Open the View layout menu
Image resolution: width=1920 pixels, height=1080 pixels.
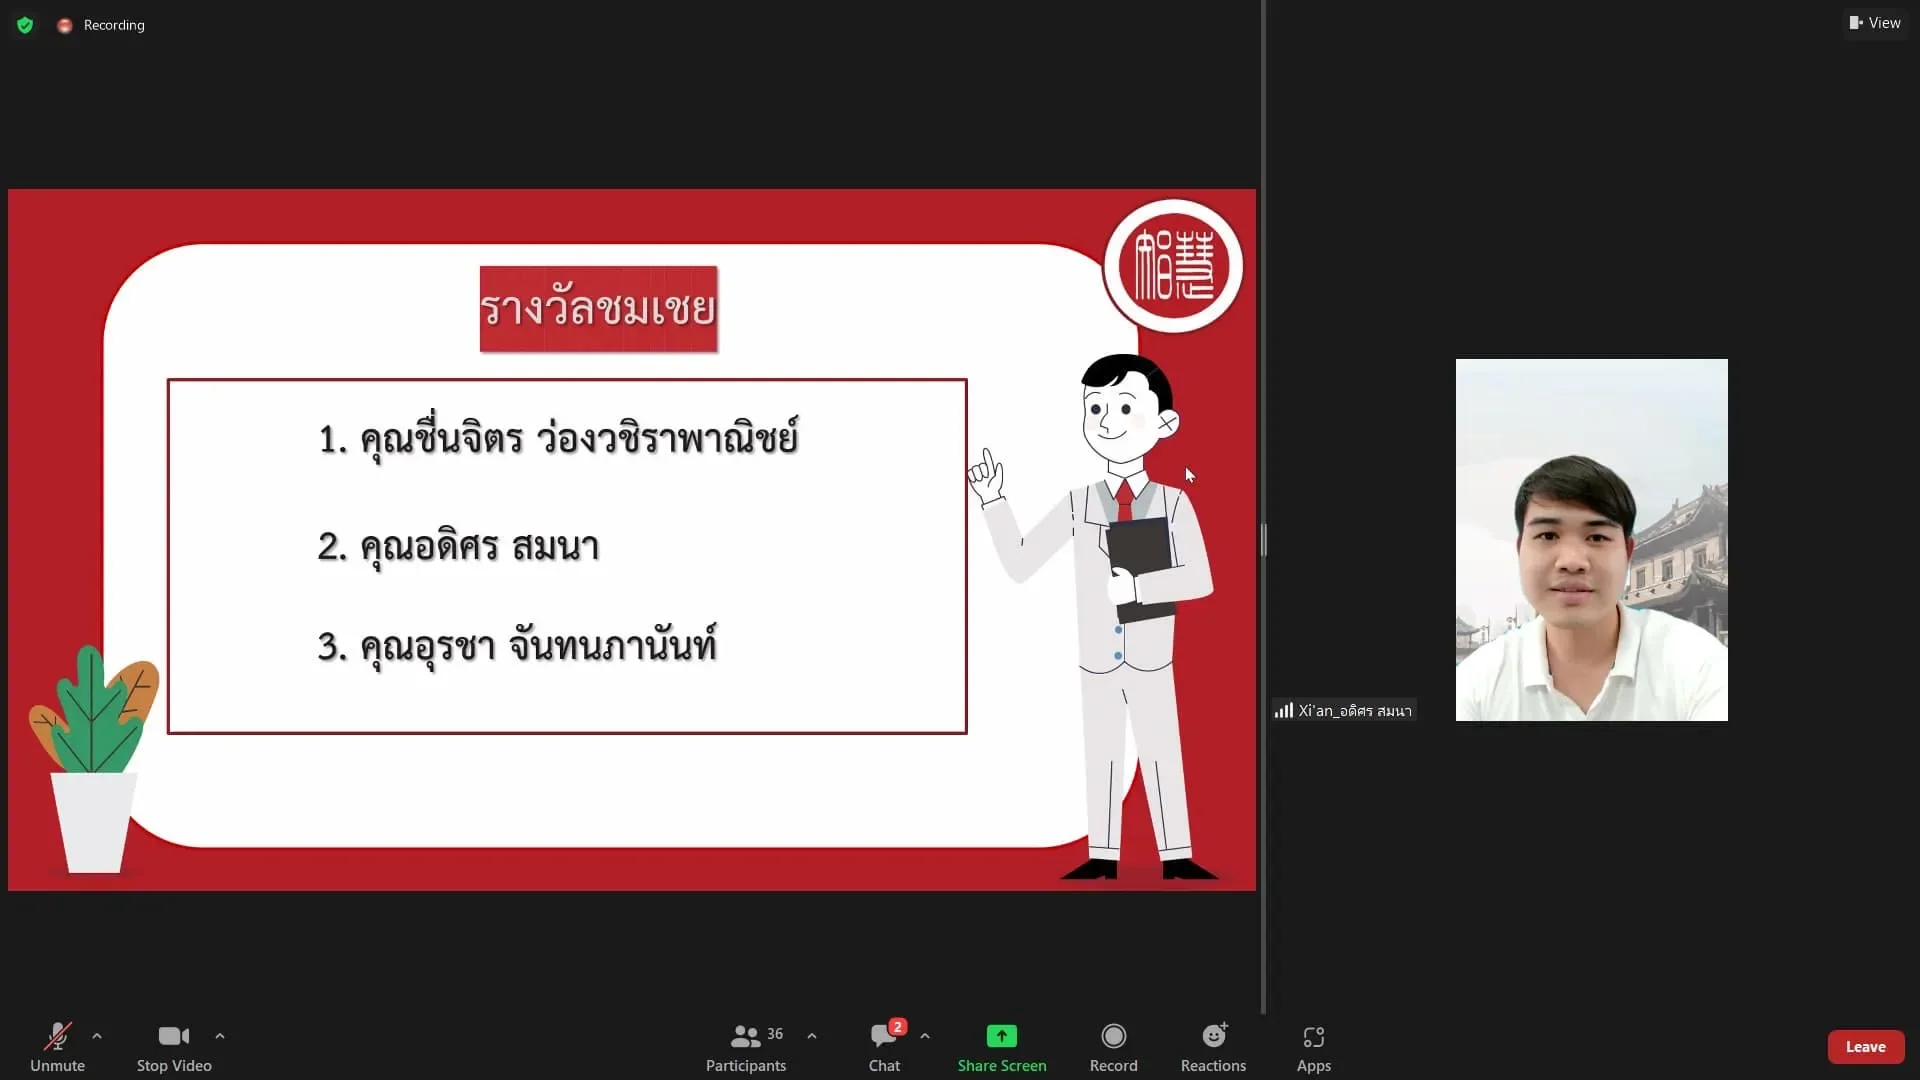pyautogui.click(x=1875, y=23)
